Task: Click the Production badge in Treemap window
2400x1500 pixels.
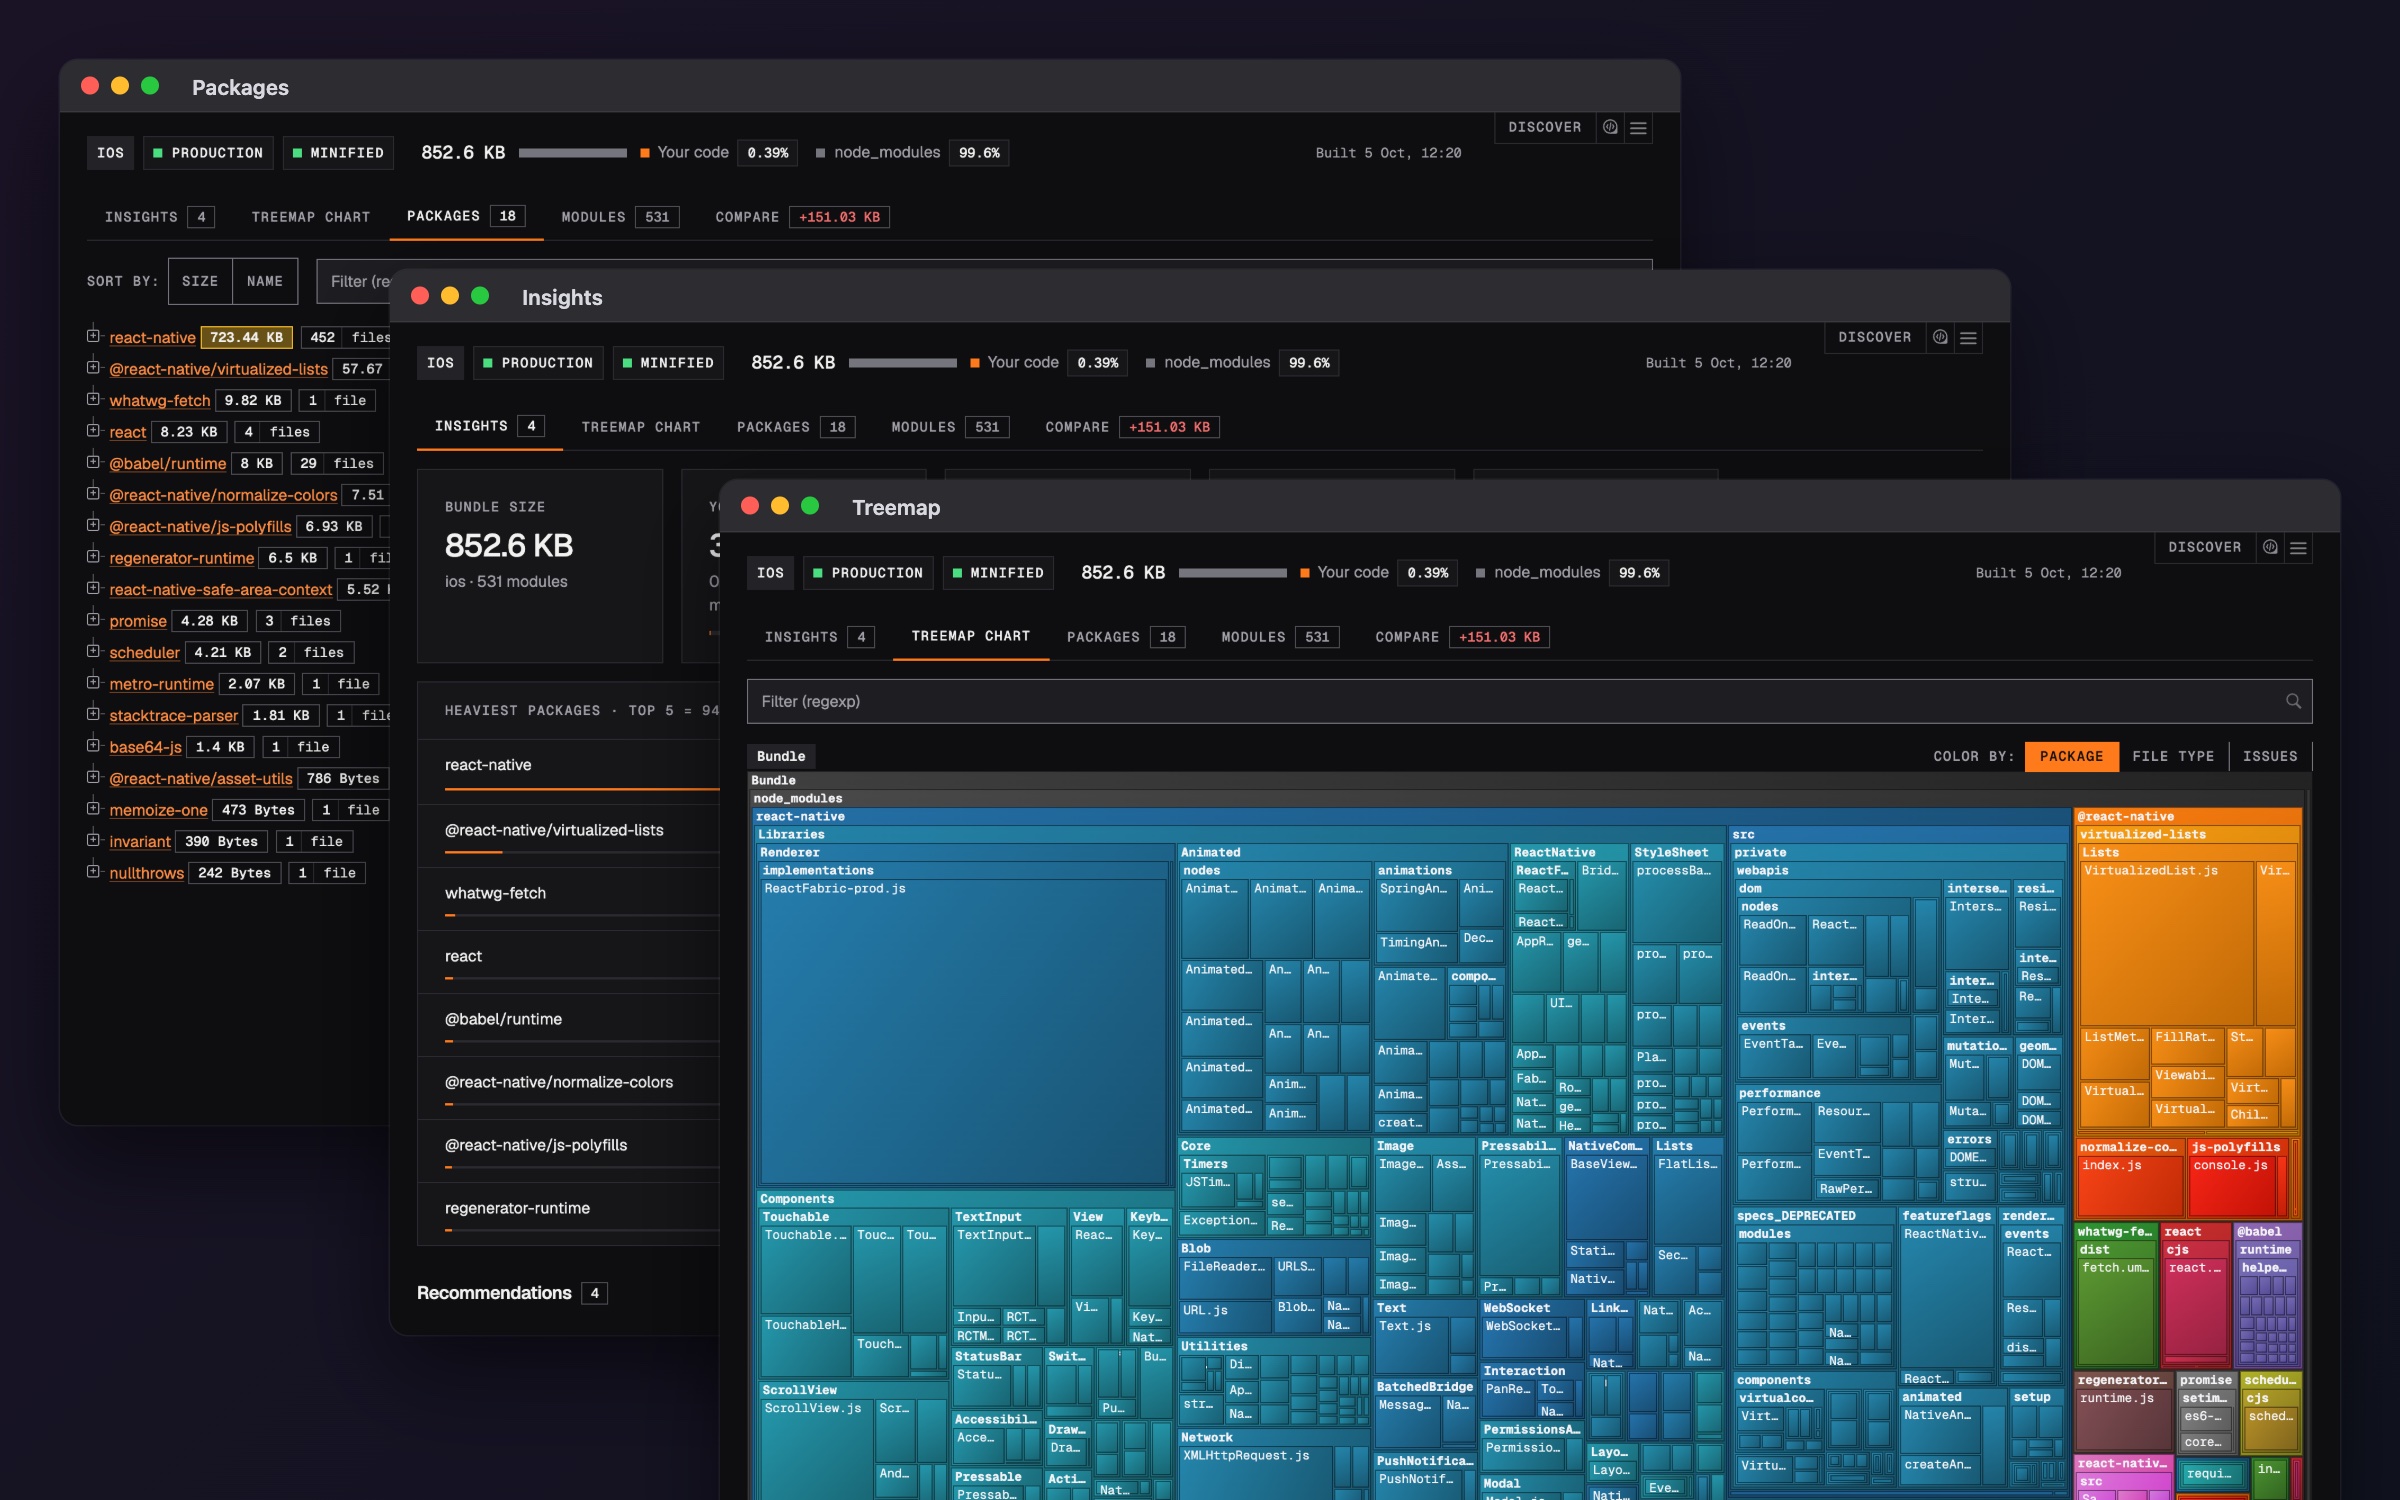Action: coord(868,573)
